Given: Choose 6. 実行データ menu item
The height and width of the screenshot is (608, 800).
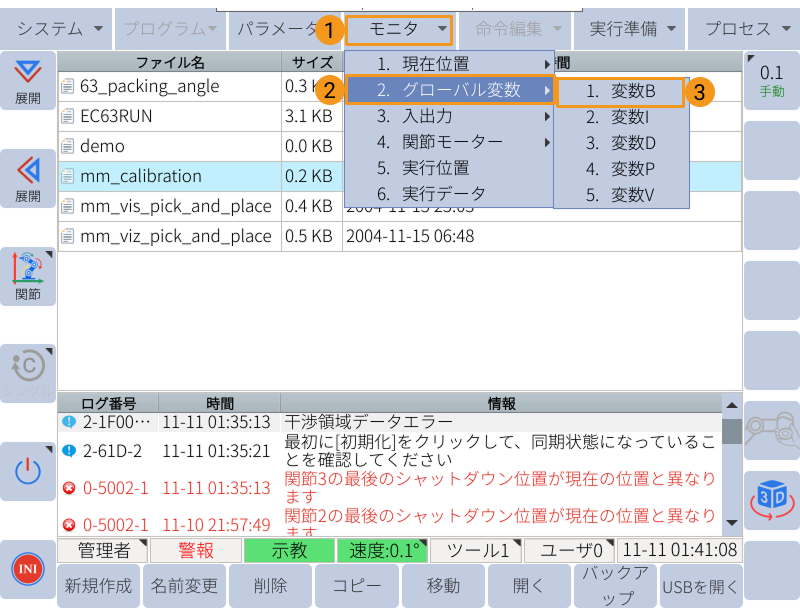Looking at the screenshot, I should [x=449, y=194].
